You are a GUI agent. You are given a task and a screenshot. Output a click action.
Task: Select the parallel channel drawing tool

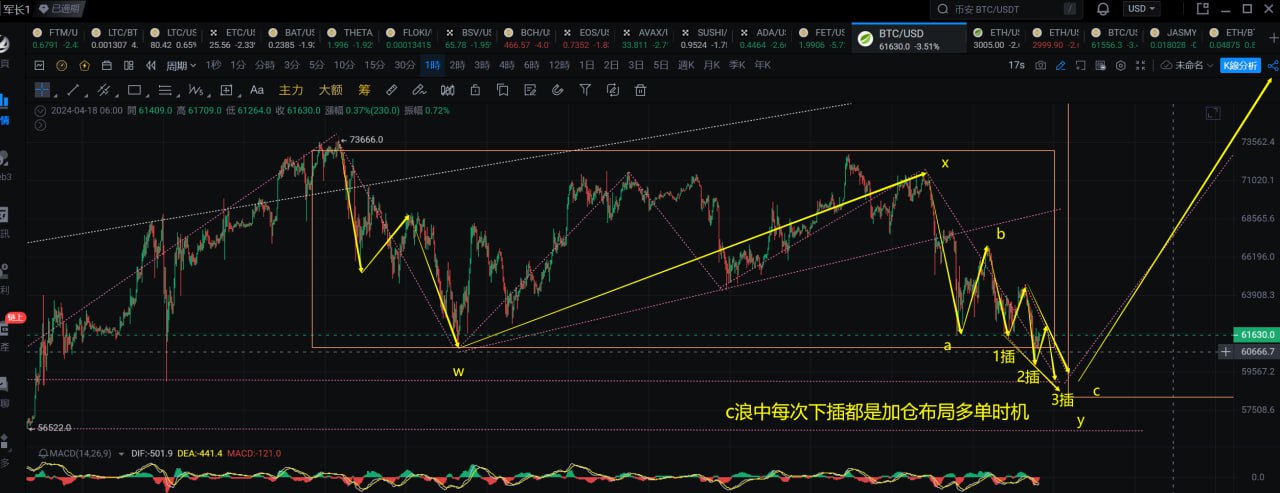tap(104, 89)
